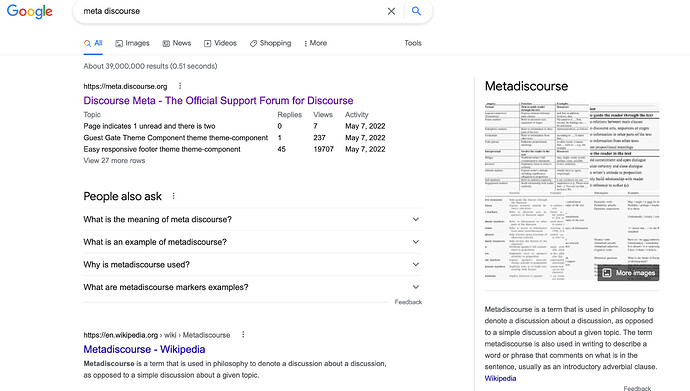Open the More images button

629,273
